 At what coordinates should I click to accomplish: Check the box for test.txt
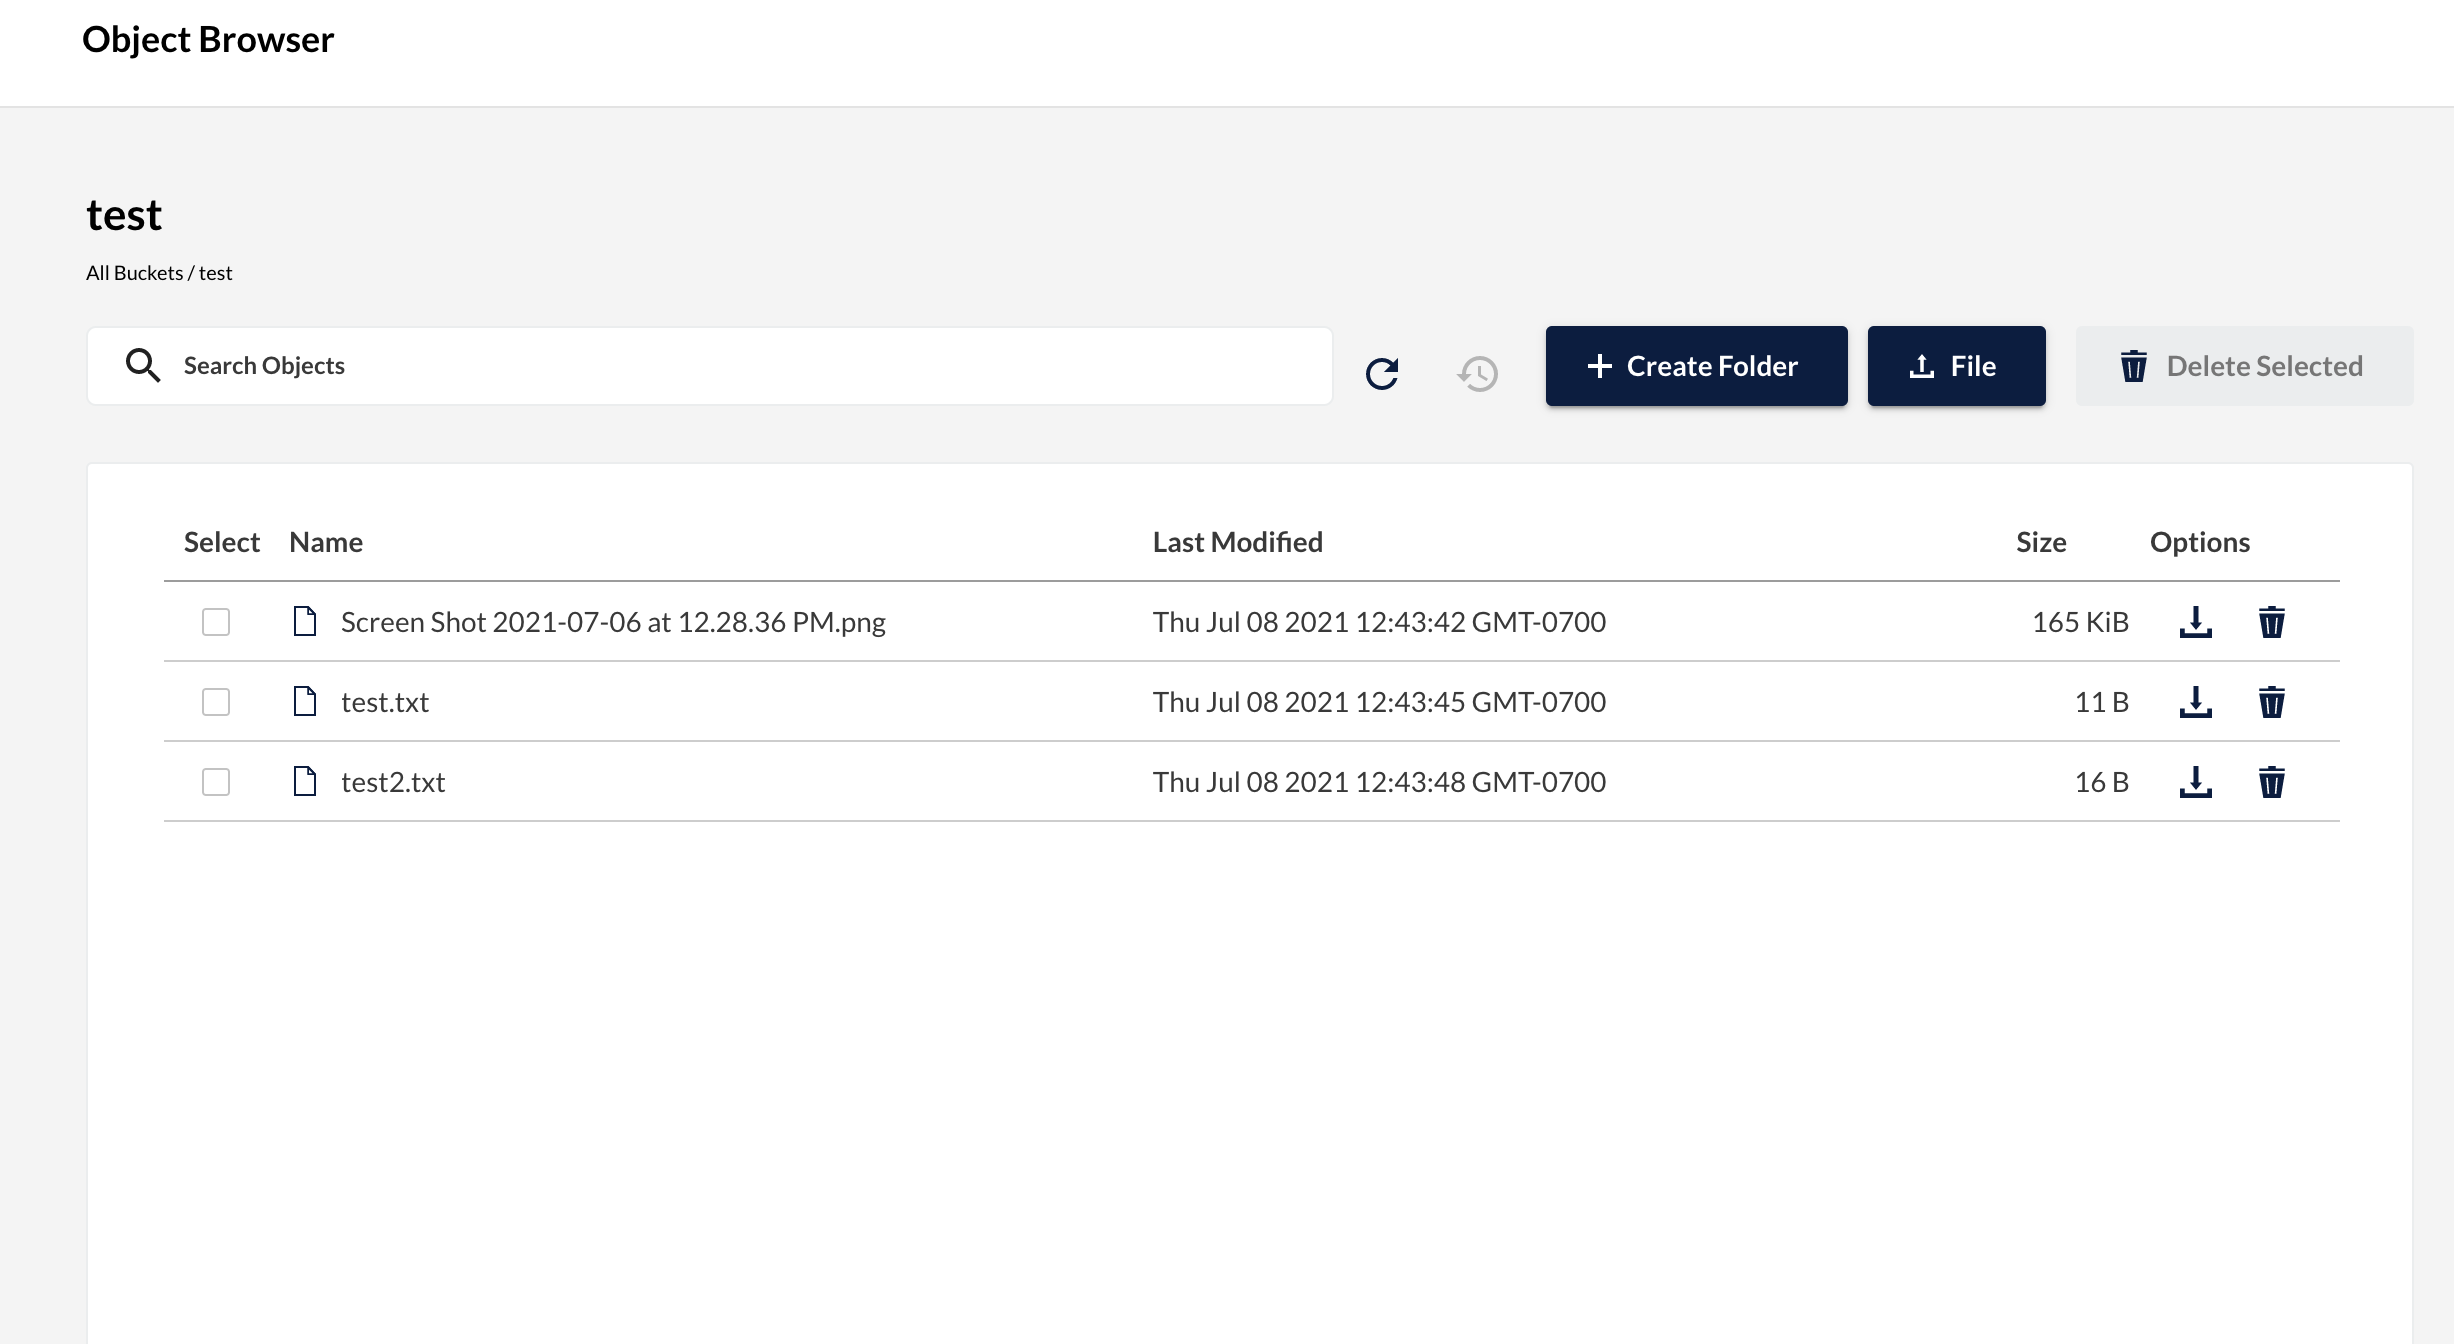[x=216, y=702]
